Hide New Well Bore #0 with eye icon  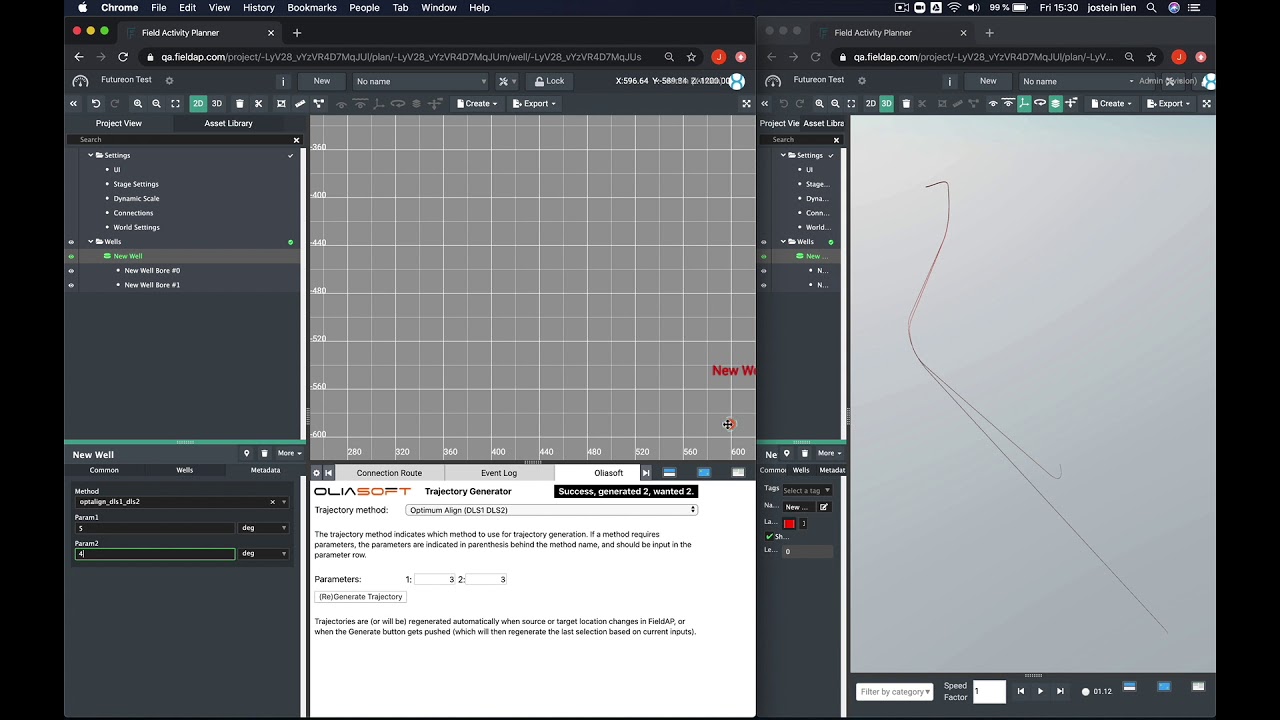pyautogui.click(x=71, y=271)
